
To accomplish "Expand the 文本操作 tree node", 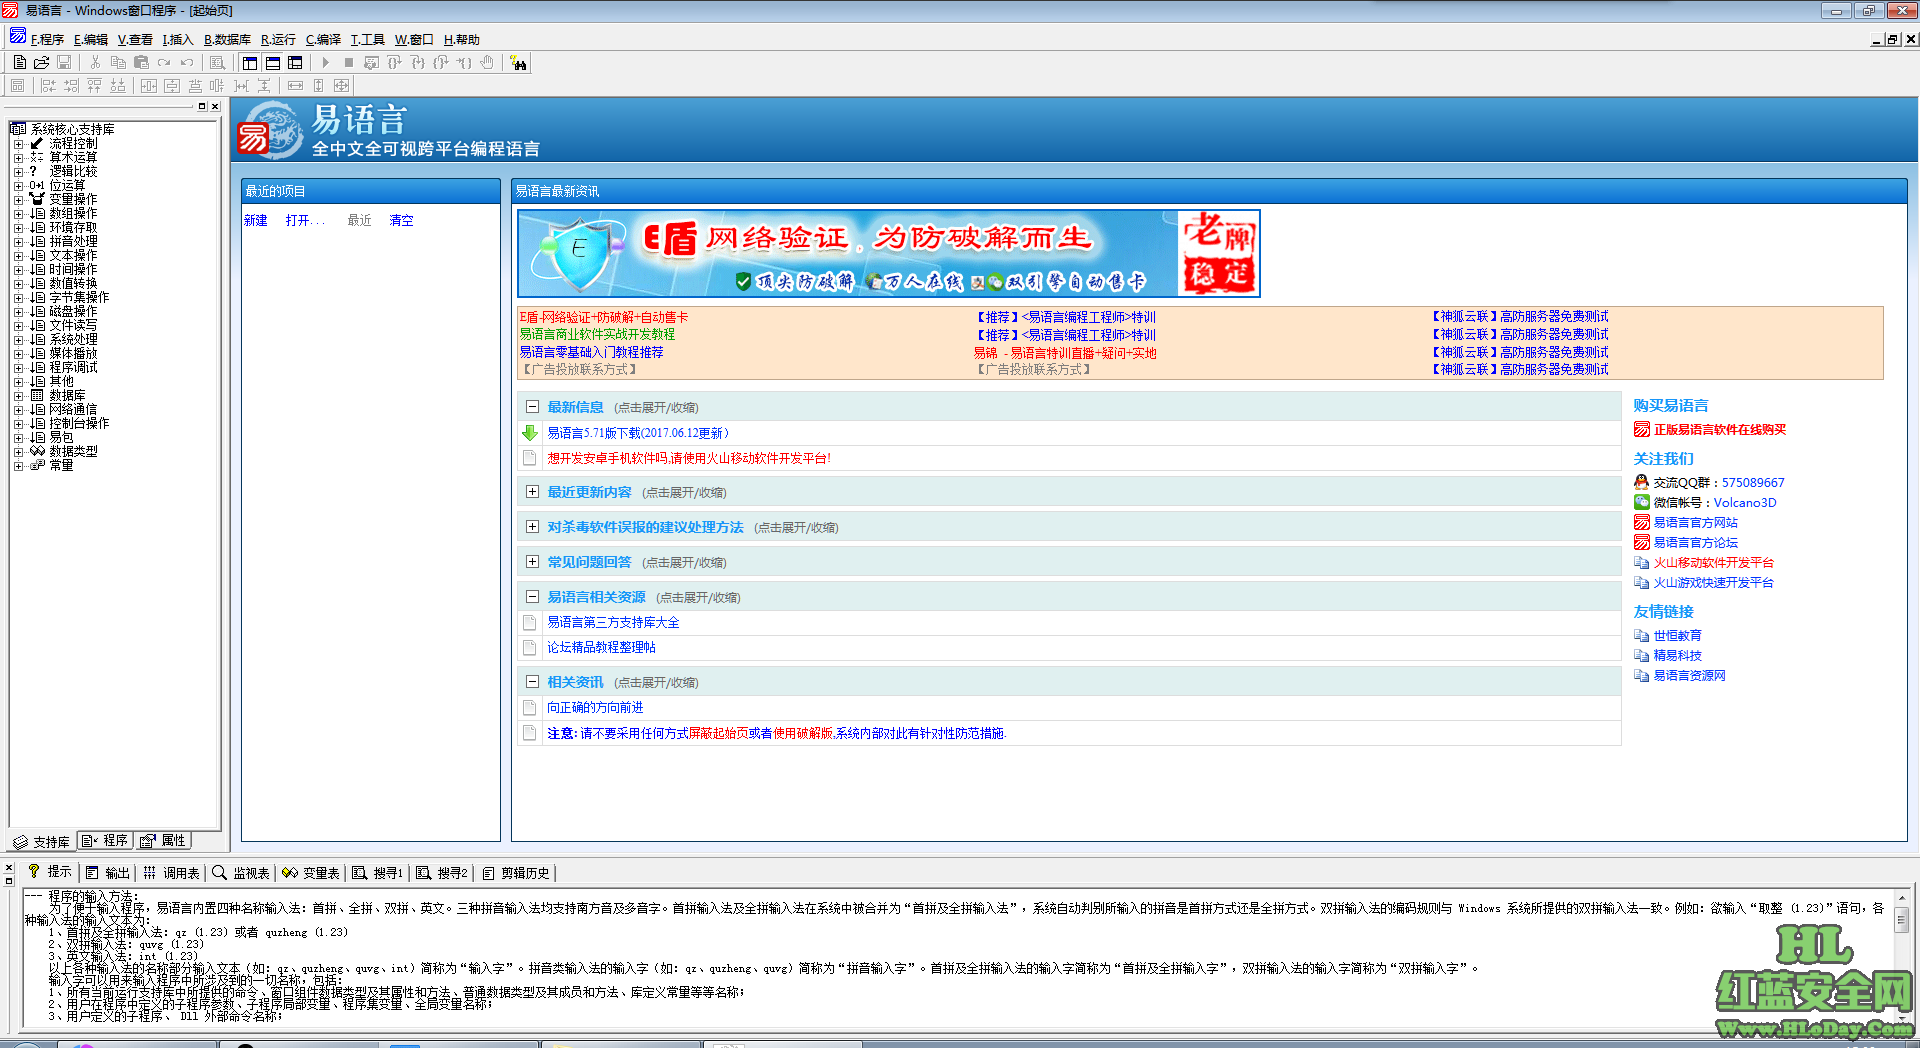I will [x=18, y=256].
